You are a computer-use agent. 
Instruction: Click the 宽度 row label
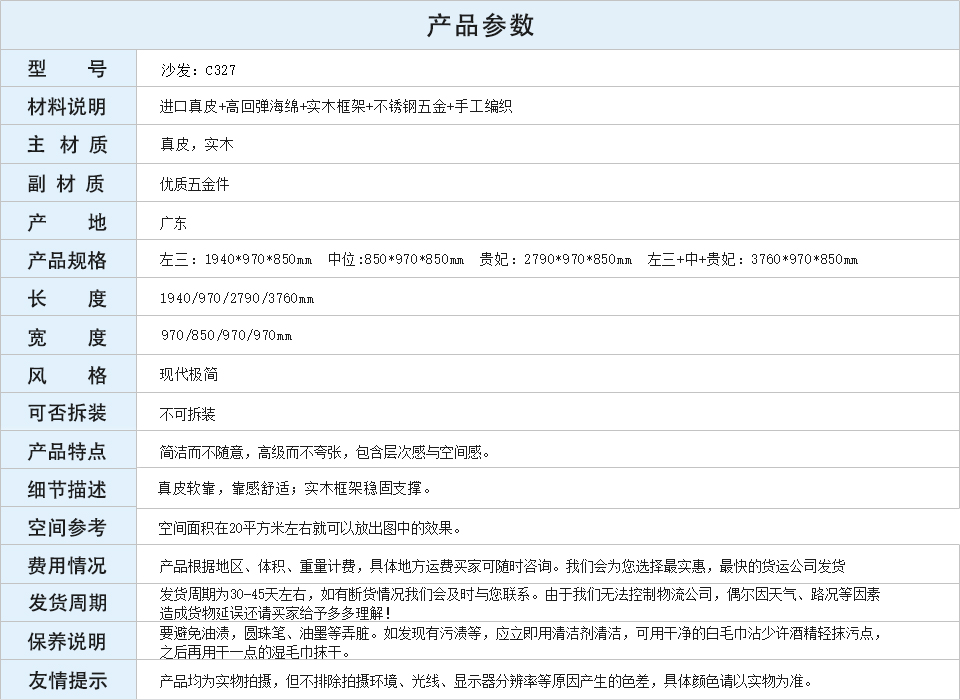click(x=67, y=337)
